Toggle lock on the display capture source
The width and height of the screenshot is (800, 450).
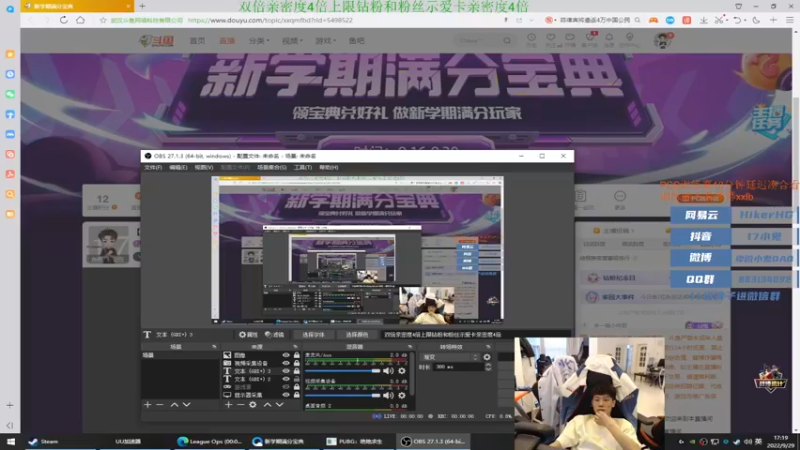click(296, 395)
